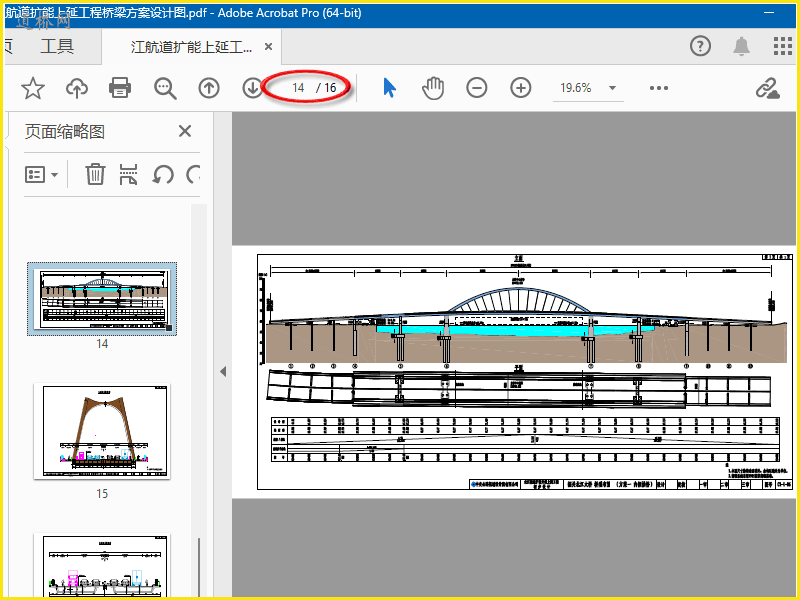Image resolution: width=800 pixels, height=600 pixels.
Task: Click the upload to cloud icon
Action: pyautogui.click(x=77, y=88)
